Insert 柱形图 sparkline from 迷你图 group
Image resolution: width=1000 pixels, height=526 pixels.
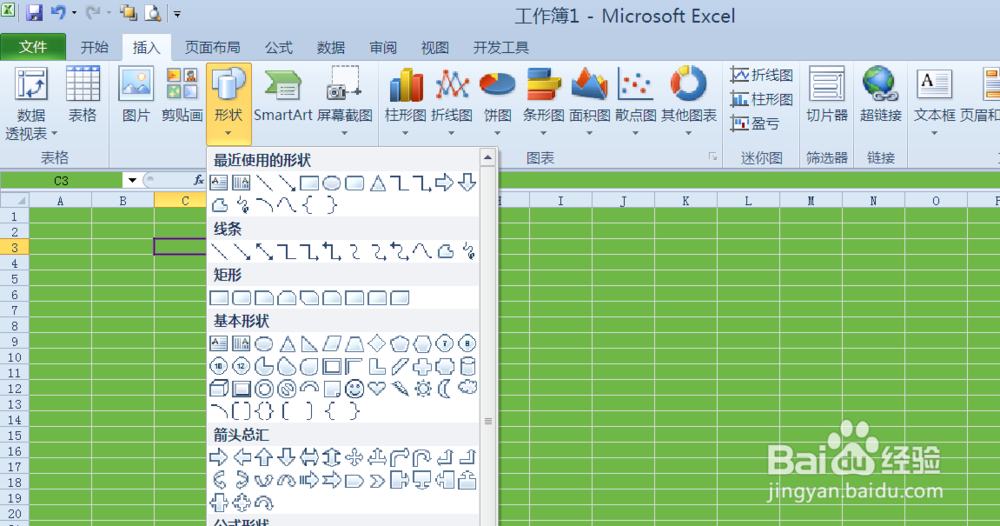point(761,99)
